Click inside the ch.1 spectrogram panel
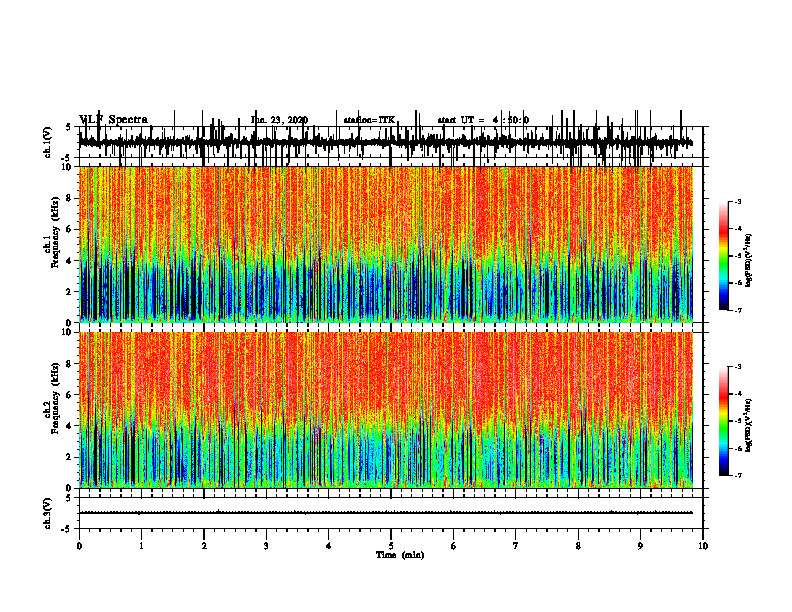 (386, 244)
